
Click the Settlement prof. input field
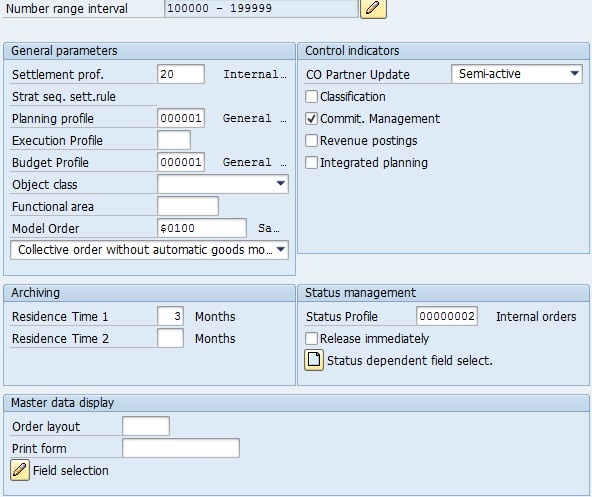coord(181,74)
